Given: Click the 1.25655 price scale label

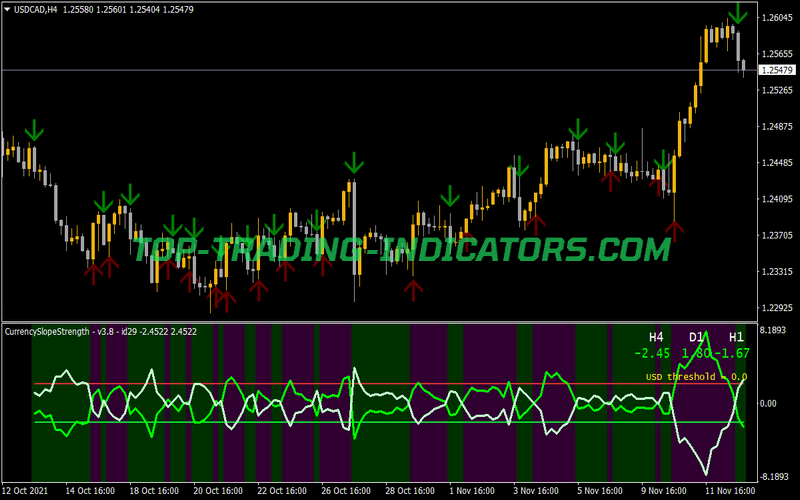Looking at the screenshot, I should 777,54.
